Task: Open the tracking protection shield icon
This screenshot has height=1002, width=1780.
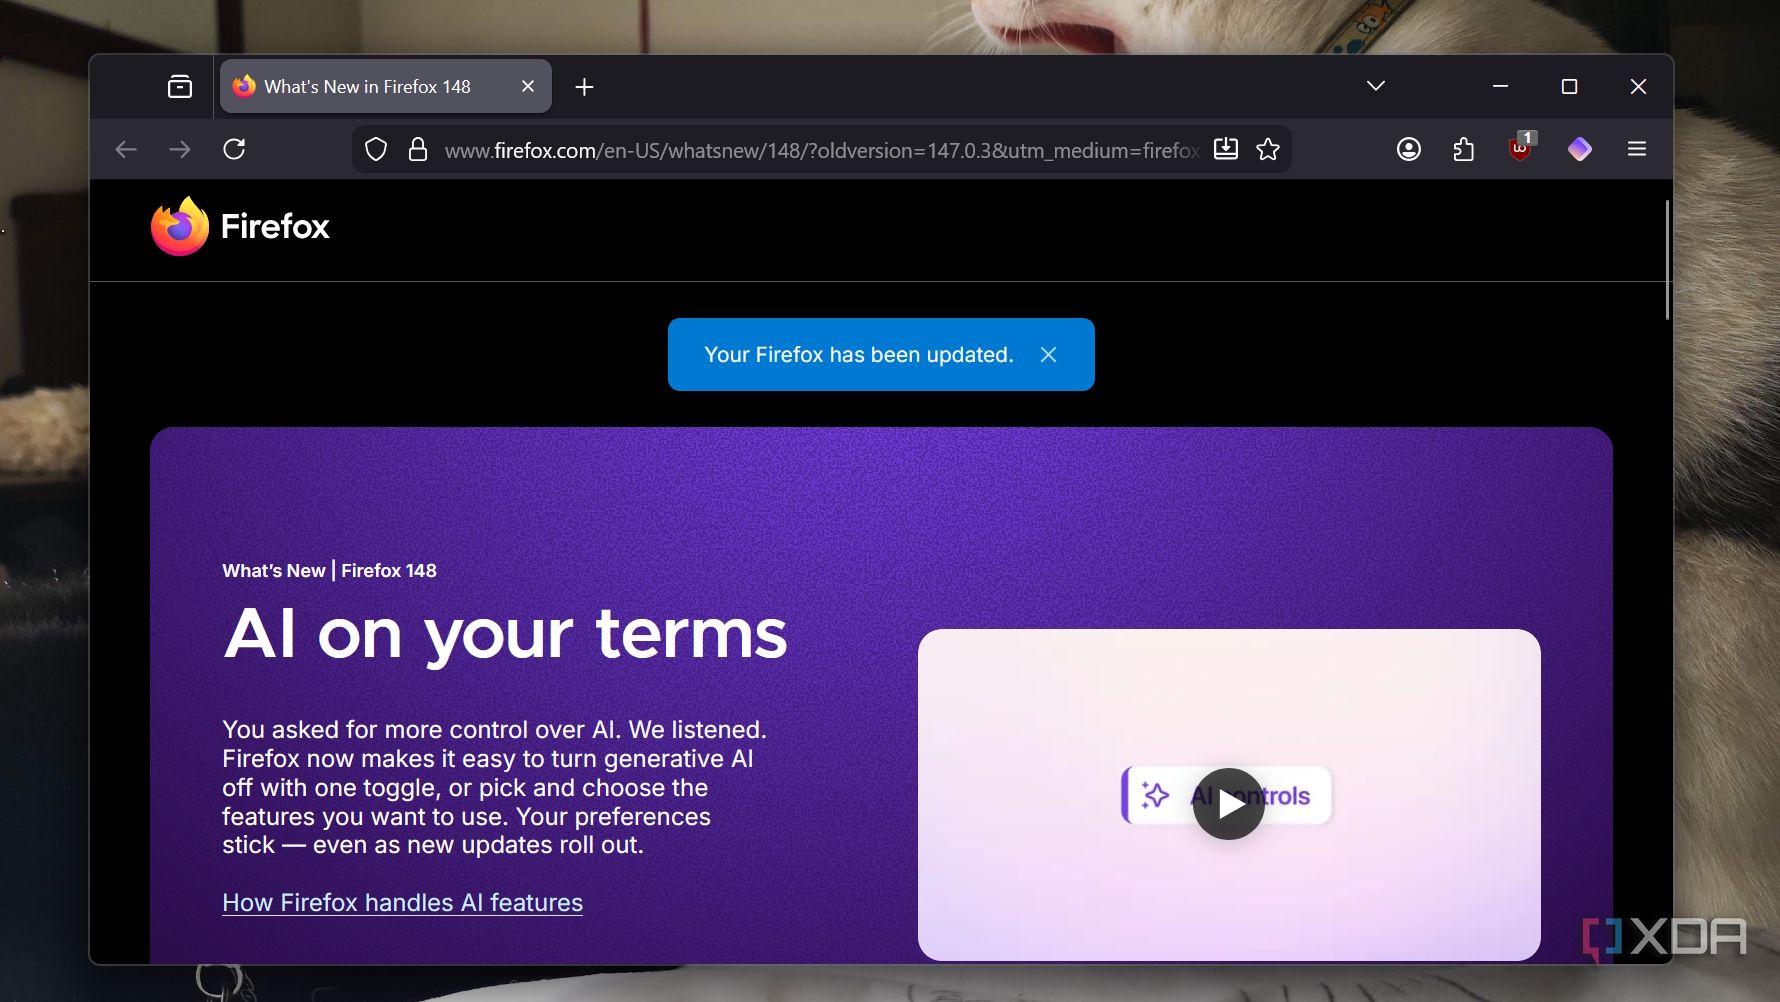Action: point(376,150)
